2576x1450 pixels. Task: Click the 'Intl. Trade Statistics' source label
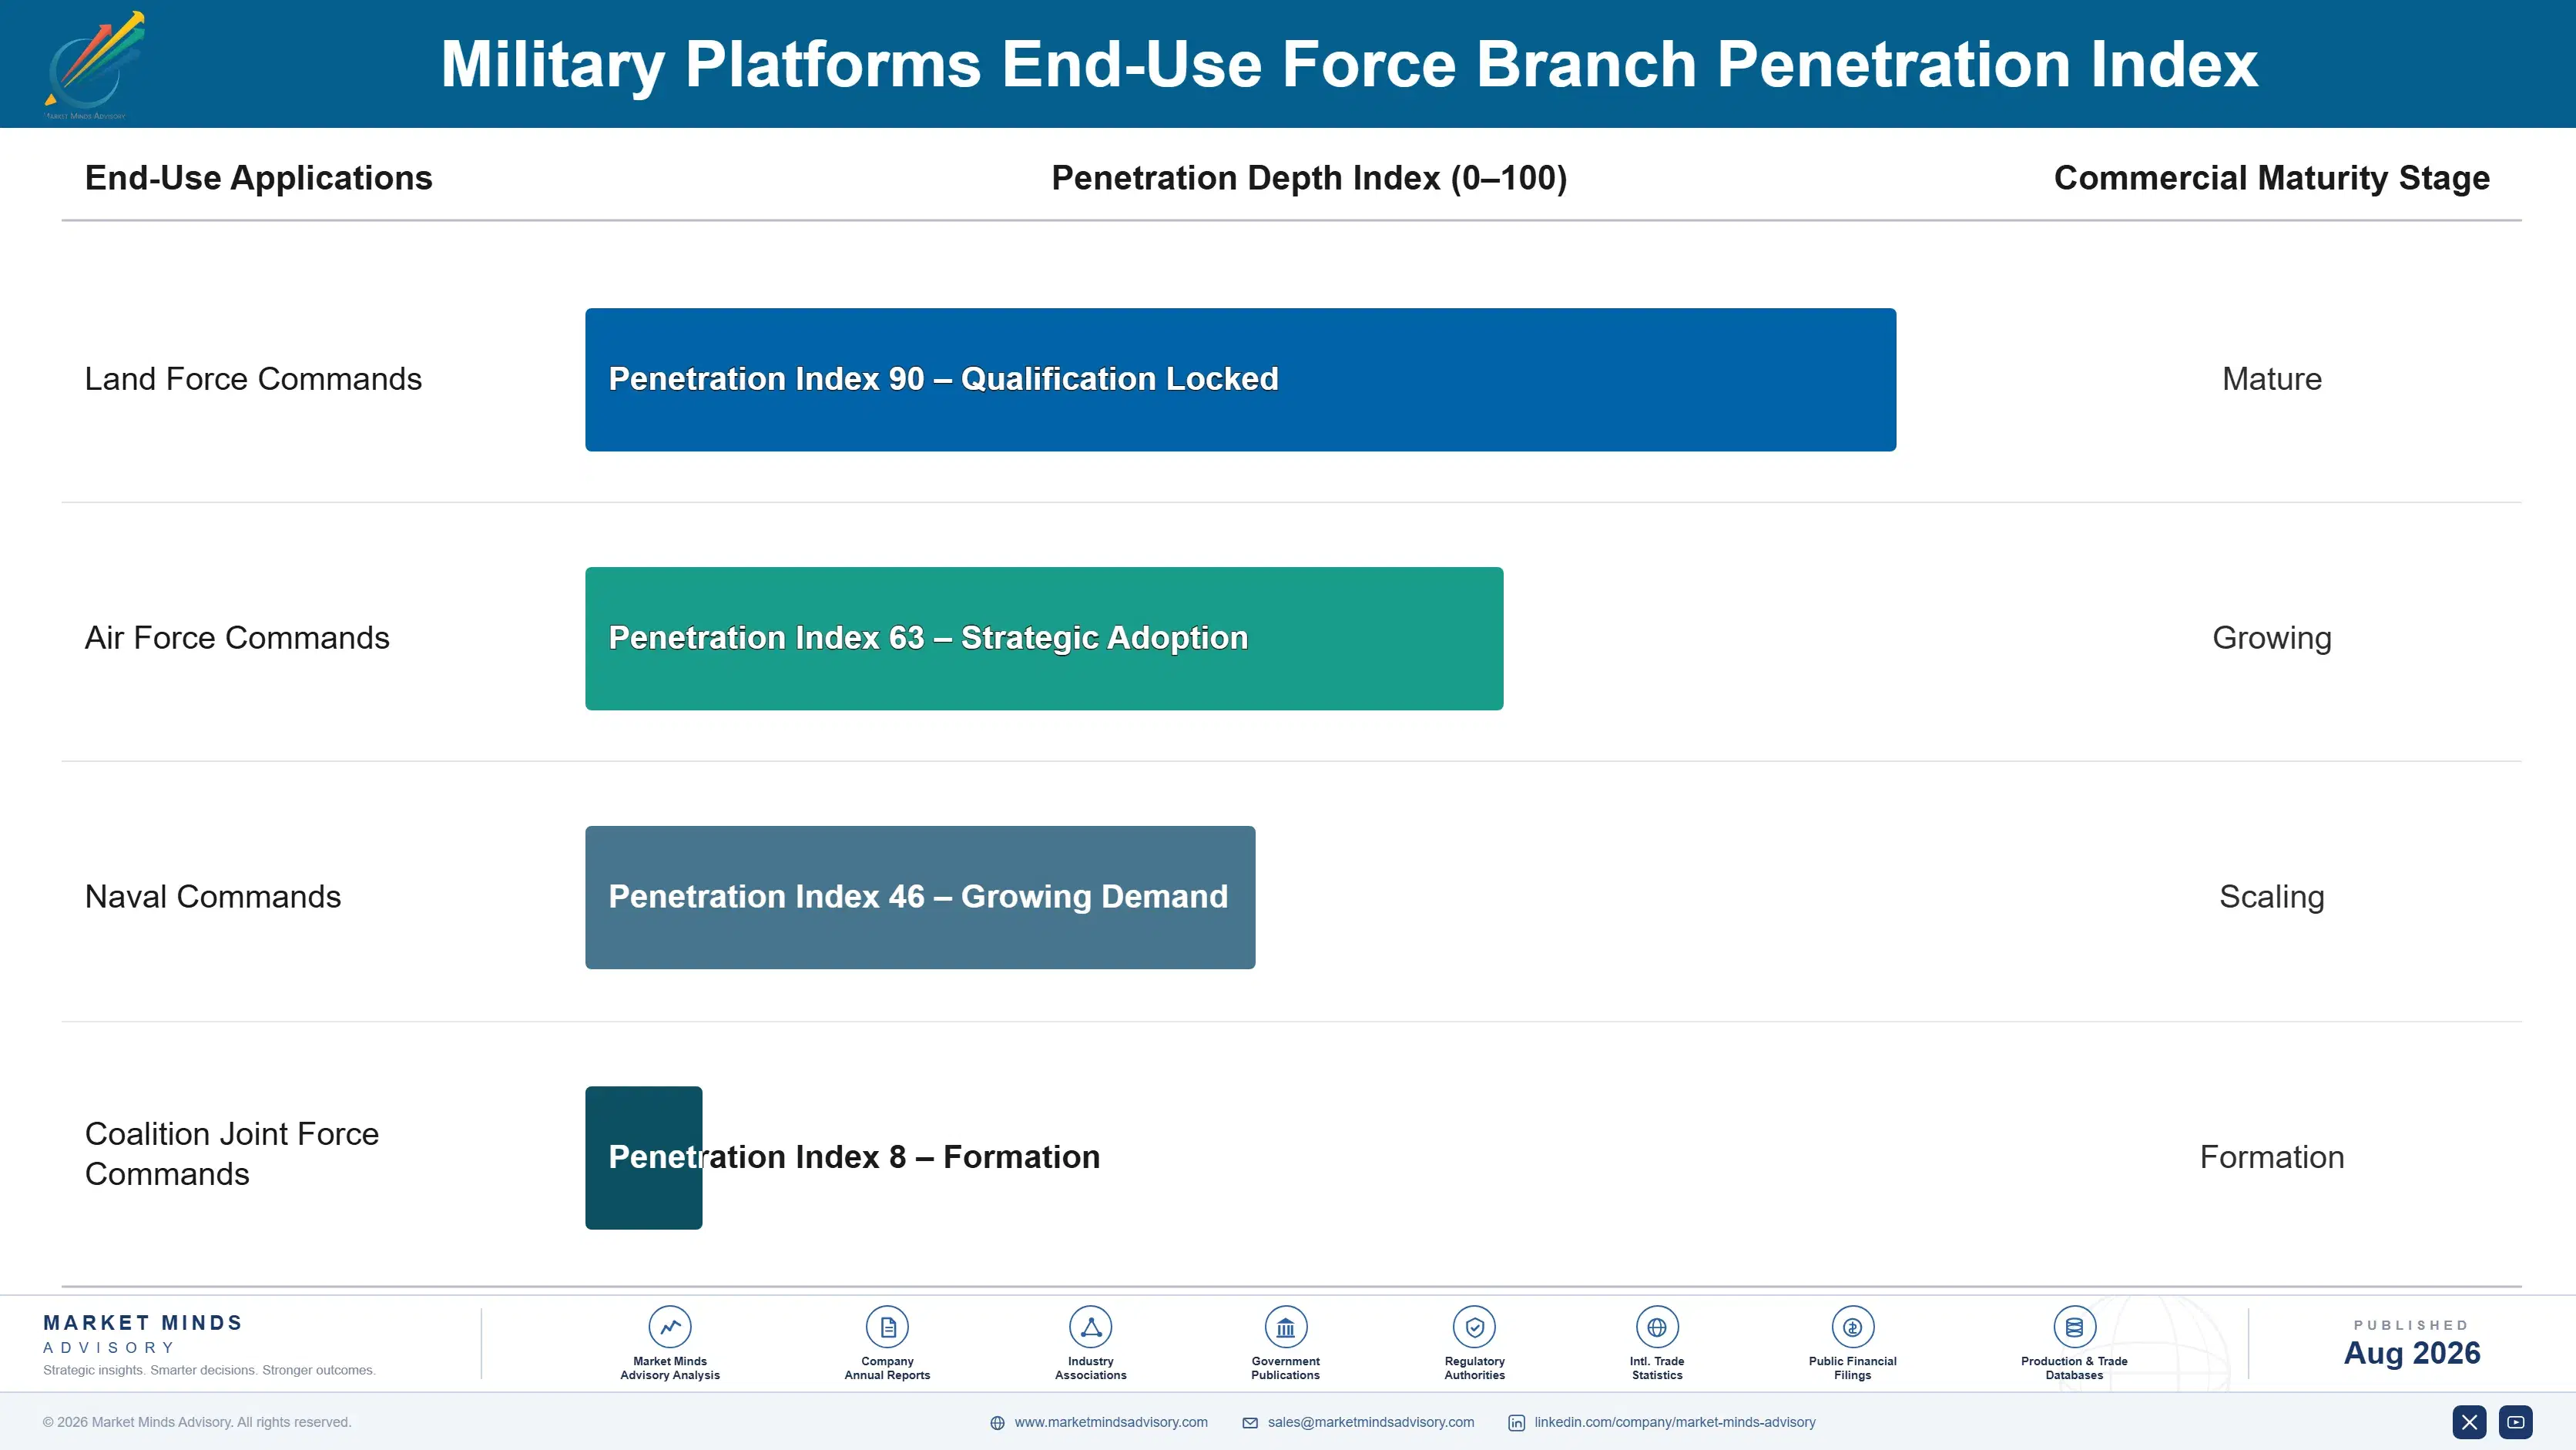[1657, 1368]
